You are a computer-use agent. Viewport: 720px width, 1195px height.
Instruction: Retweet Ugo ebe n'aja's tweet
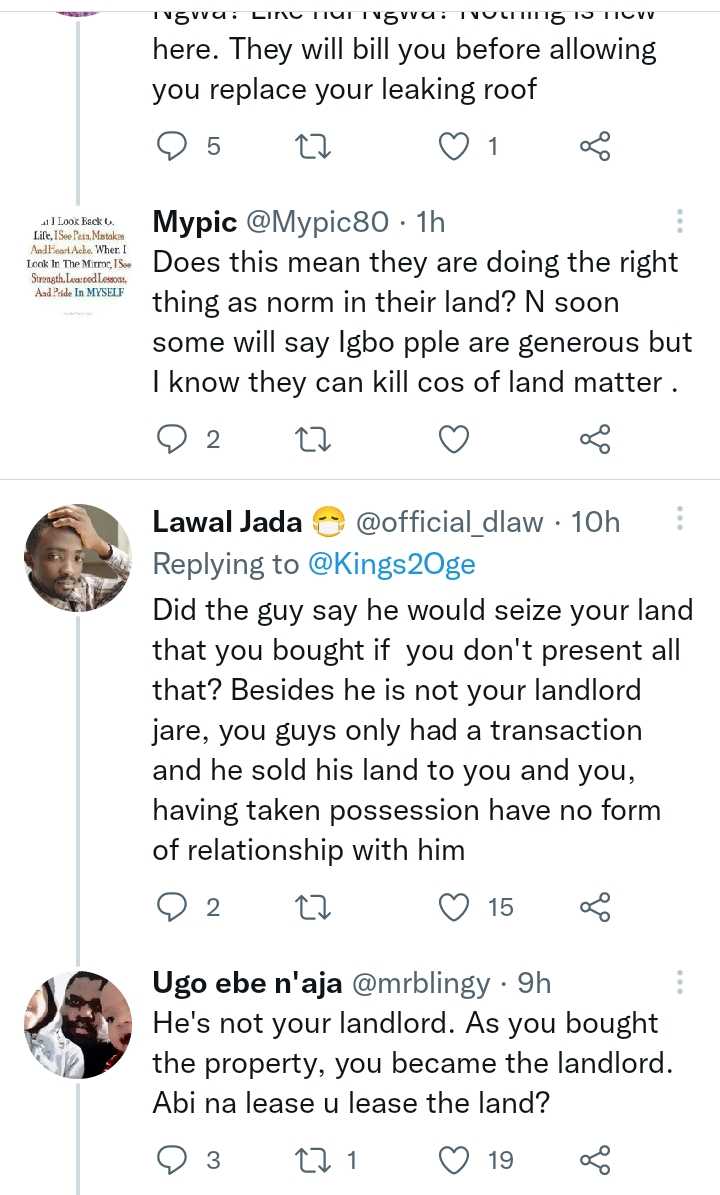[315, 1160]
